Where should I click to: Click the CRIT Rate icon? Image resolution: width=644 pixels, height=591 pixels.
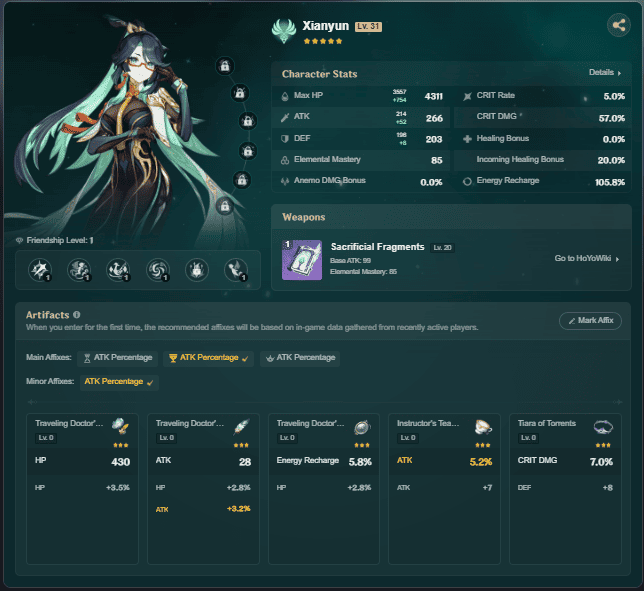click(x=467, y=97)
